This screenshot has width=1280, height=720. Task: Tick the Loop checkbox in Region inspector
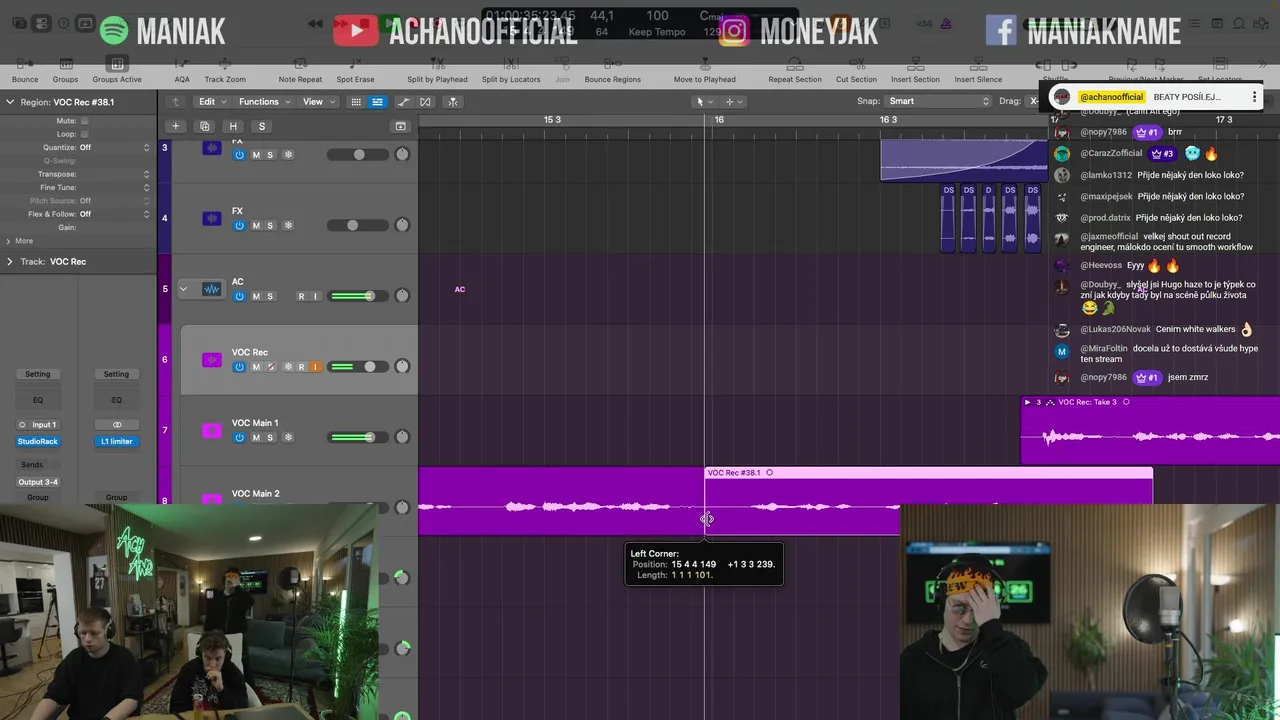[84, 134]
